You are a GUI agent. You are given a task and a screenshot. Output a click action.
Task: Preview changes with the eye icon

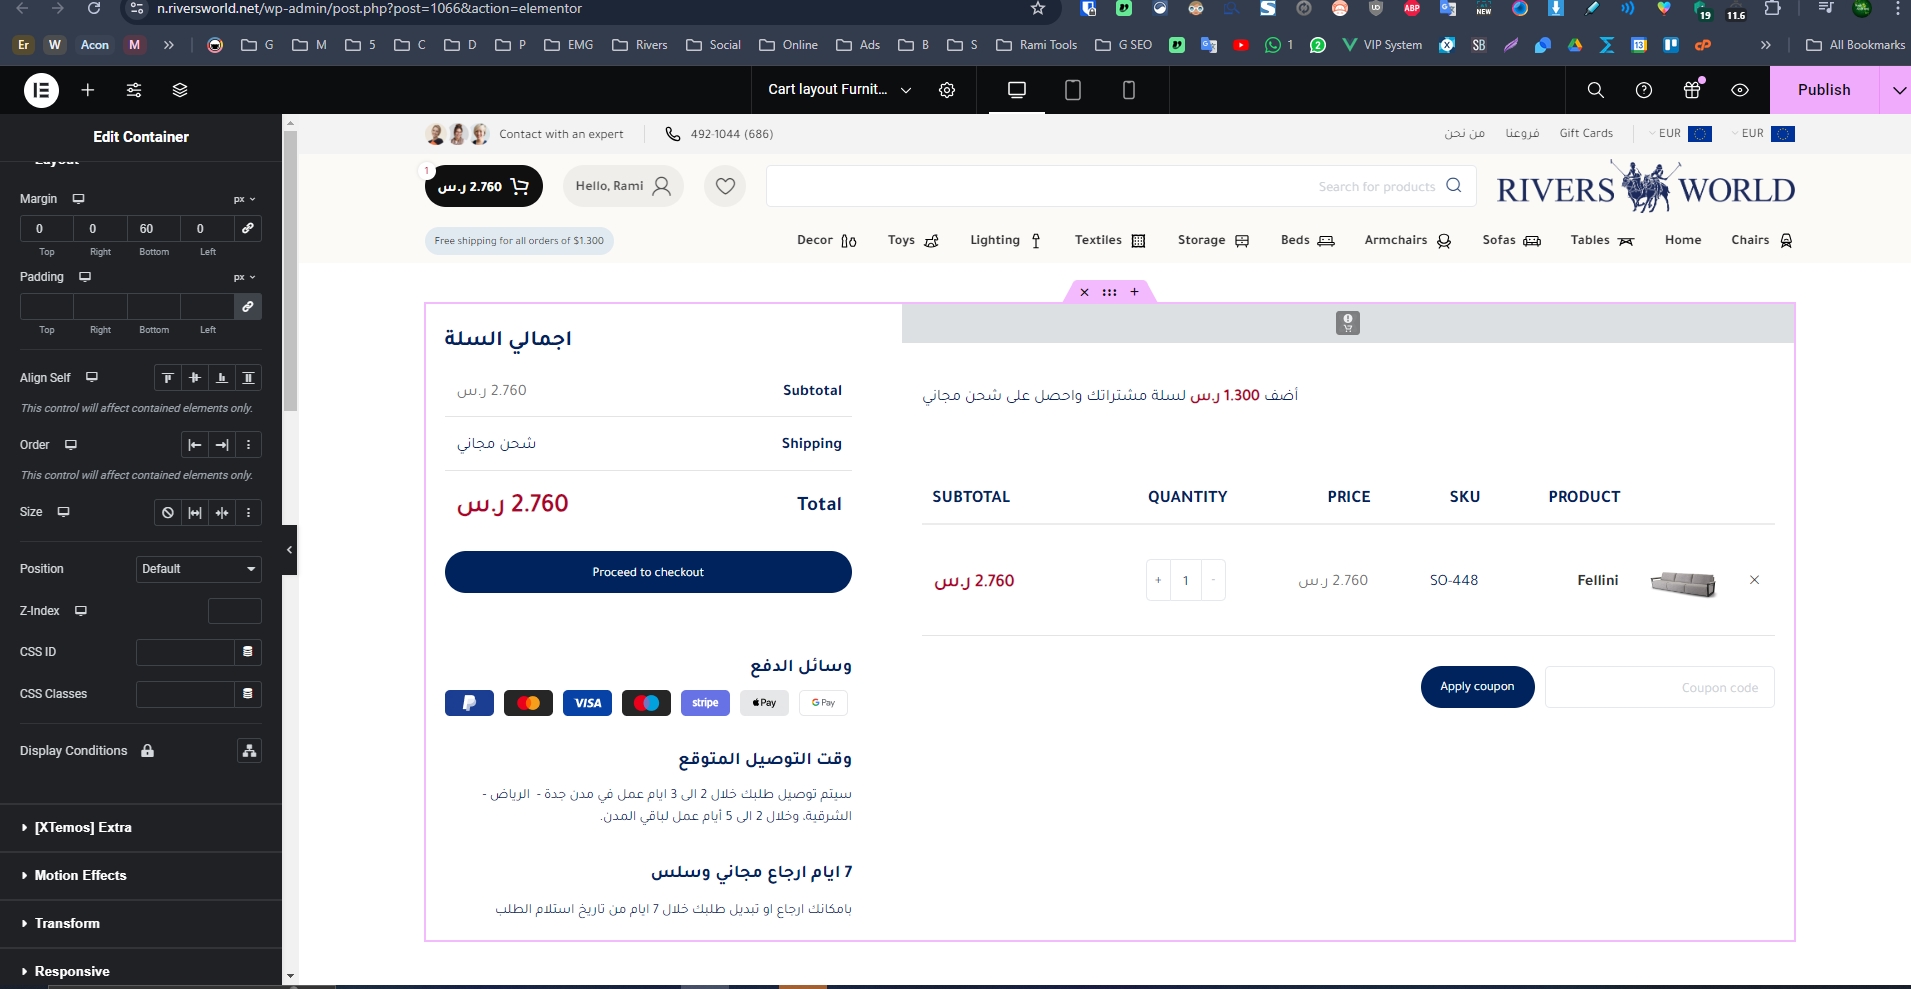(1740, 90)
